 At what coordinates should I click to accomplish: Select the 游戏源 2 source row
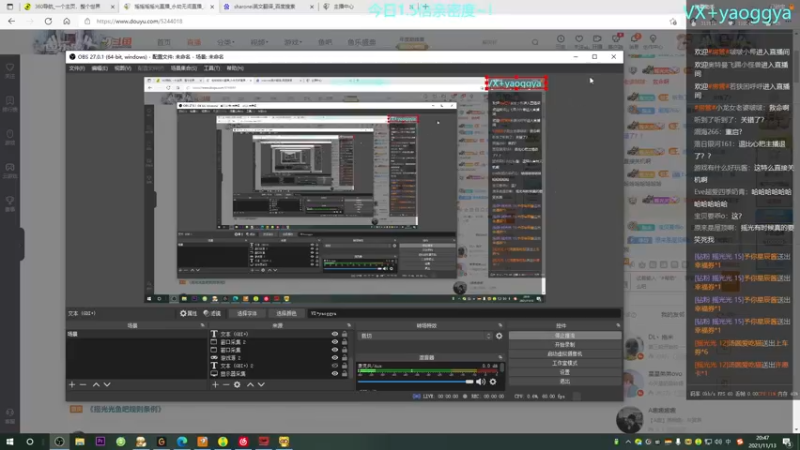(281, 358)
